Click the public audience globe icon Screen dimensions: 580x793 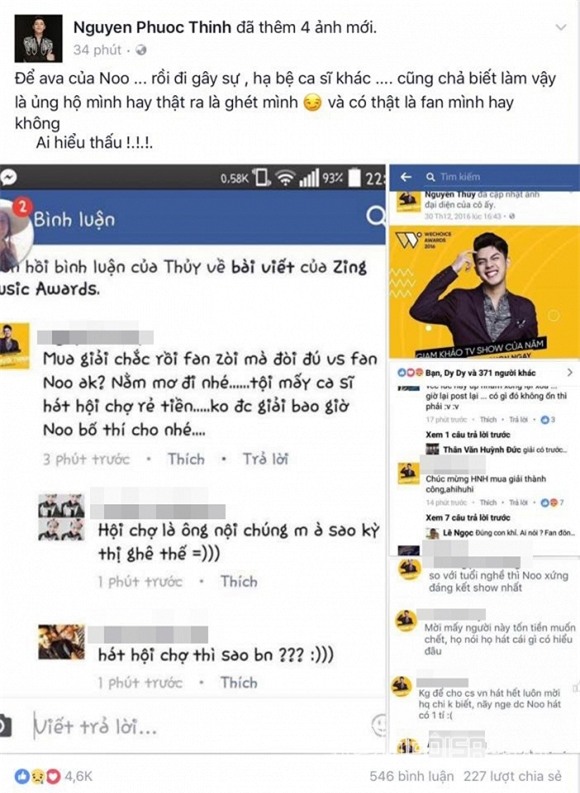[141, 50]
